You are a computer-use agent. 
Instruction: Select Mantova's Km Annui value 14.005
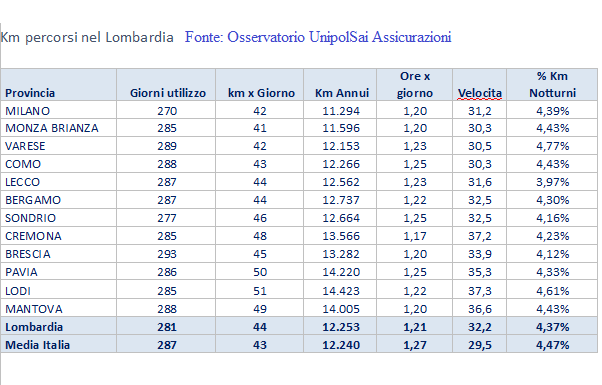(x=341, y=309)
